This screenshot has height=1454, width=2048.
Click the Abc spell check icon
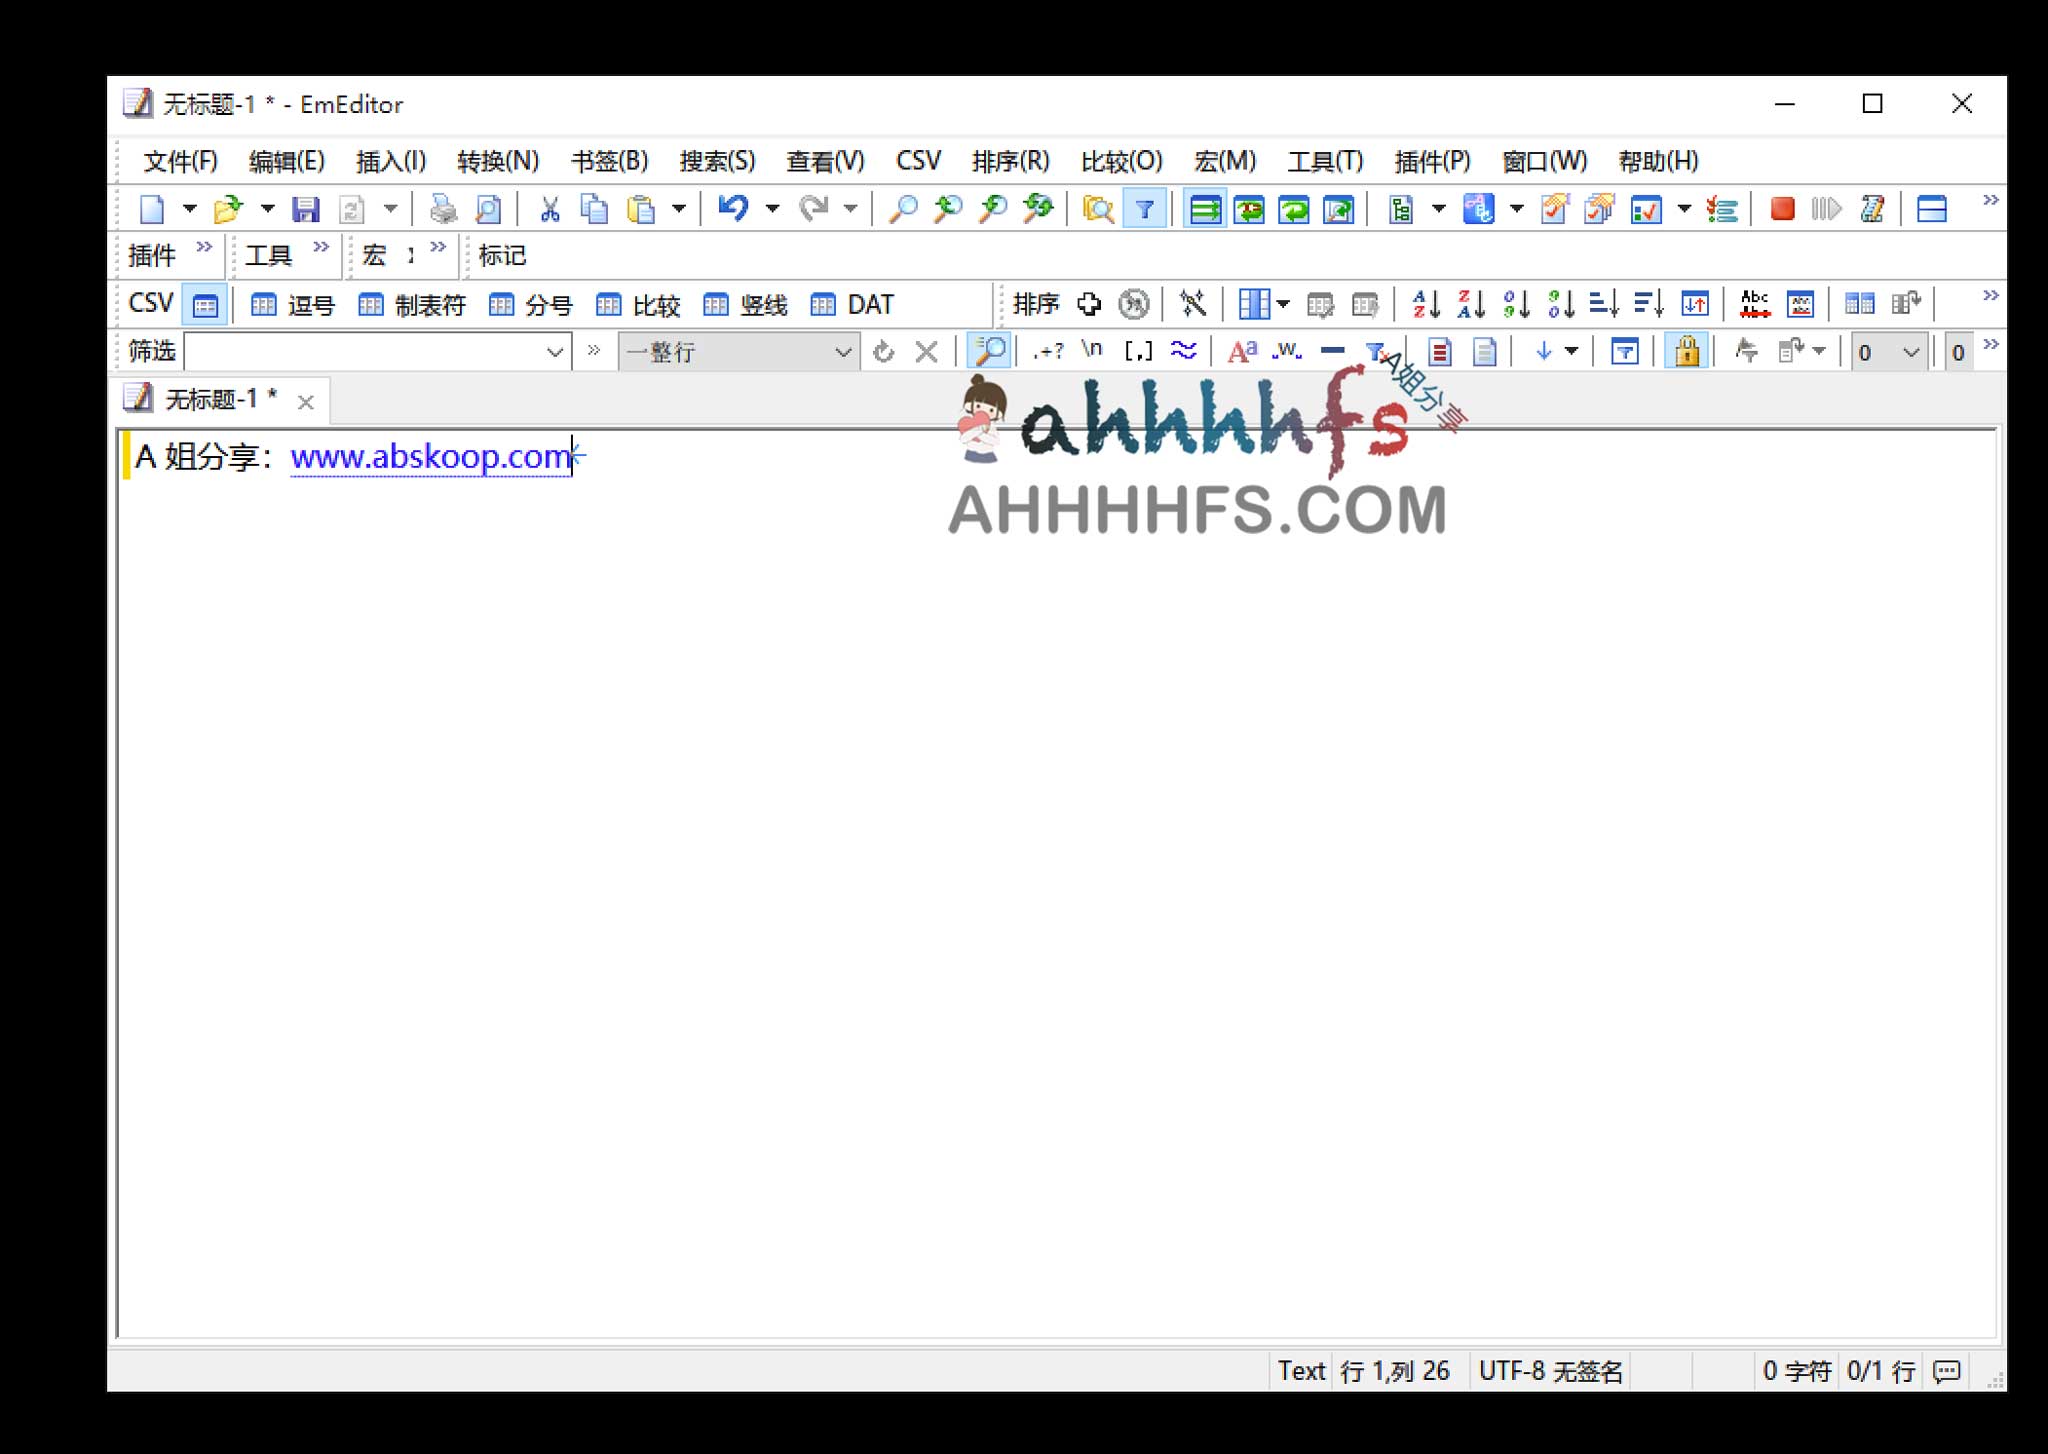point(1756,303)
